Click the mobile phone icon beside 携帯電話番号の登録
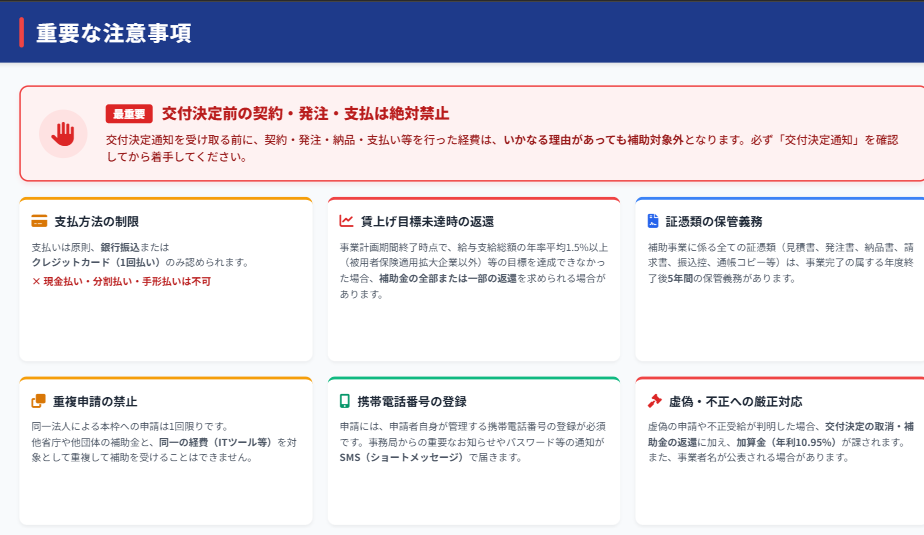Image resolution: width=924 pixels, height=535 pixels. point(346,401)
